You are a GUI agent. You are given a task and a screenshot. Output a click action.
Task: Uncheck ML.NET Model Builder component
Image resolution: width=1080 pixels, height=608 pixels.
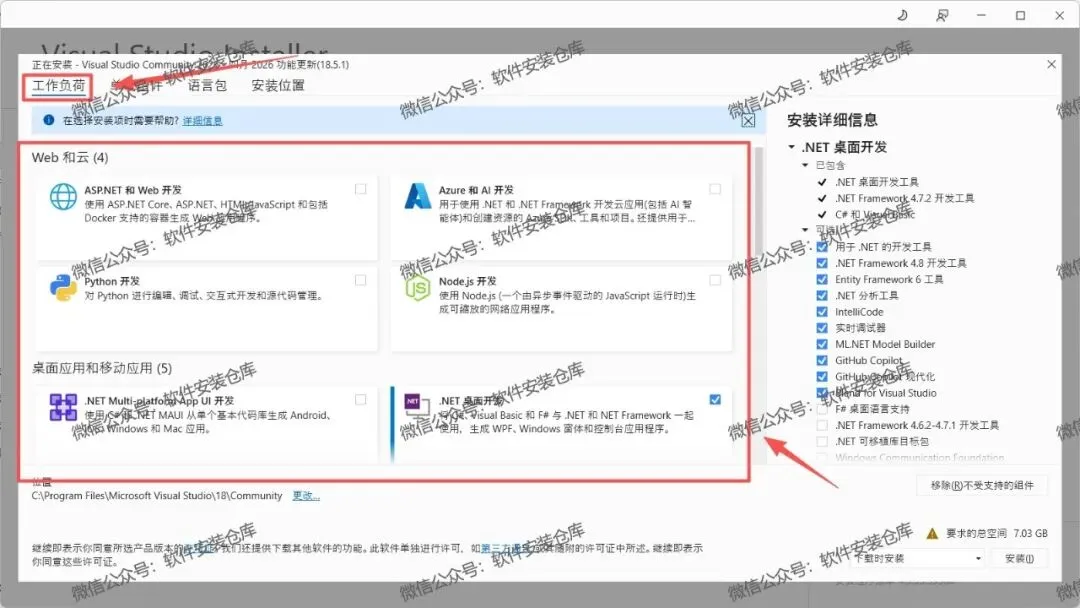pos(822,344)
